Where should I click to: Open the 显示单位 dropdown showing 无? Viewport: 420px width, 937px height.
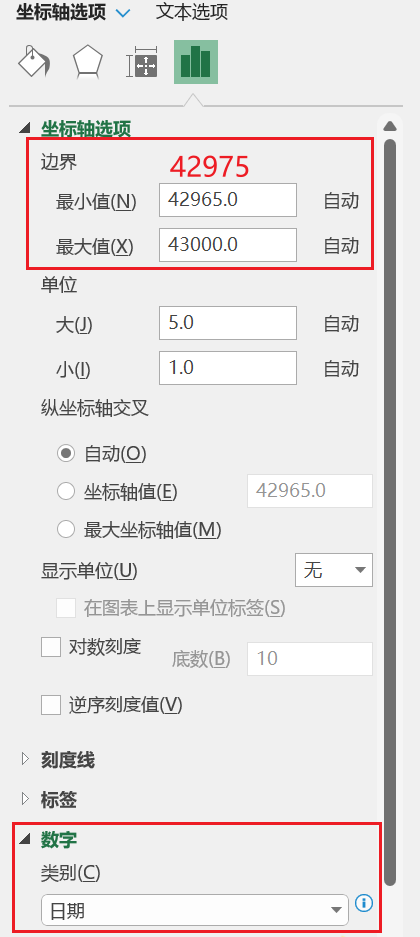click(334, 570)
